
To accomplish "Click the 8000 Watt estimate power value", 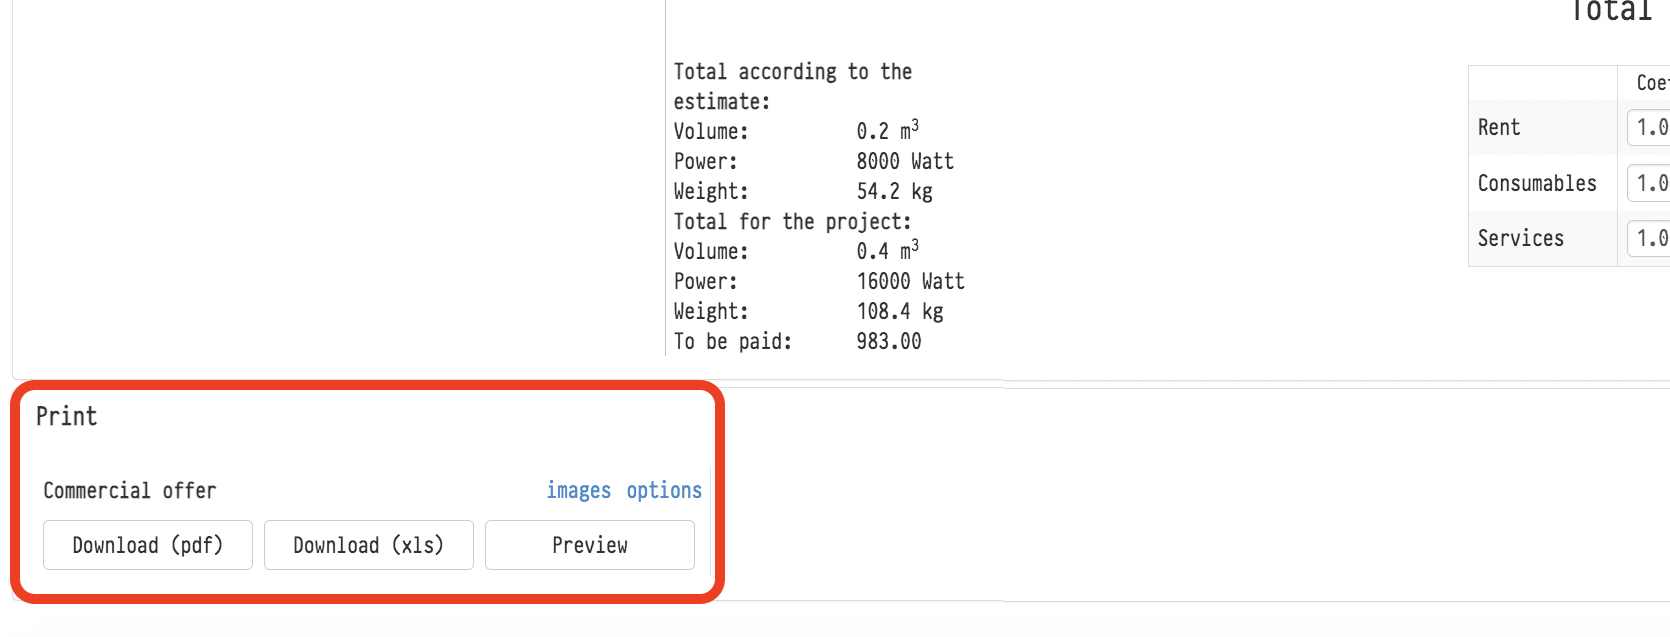I will (x=905, y=161).
